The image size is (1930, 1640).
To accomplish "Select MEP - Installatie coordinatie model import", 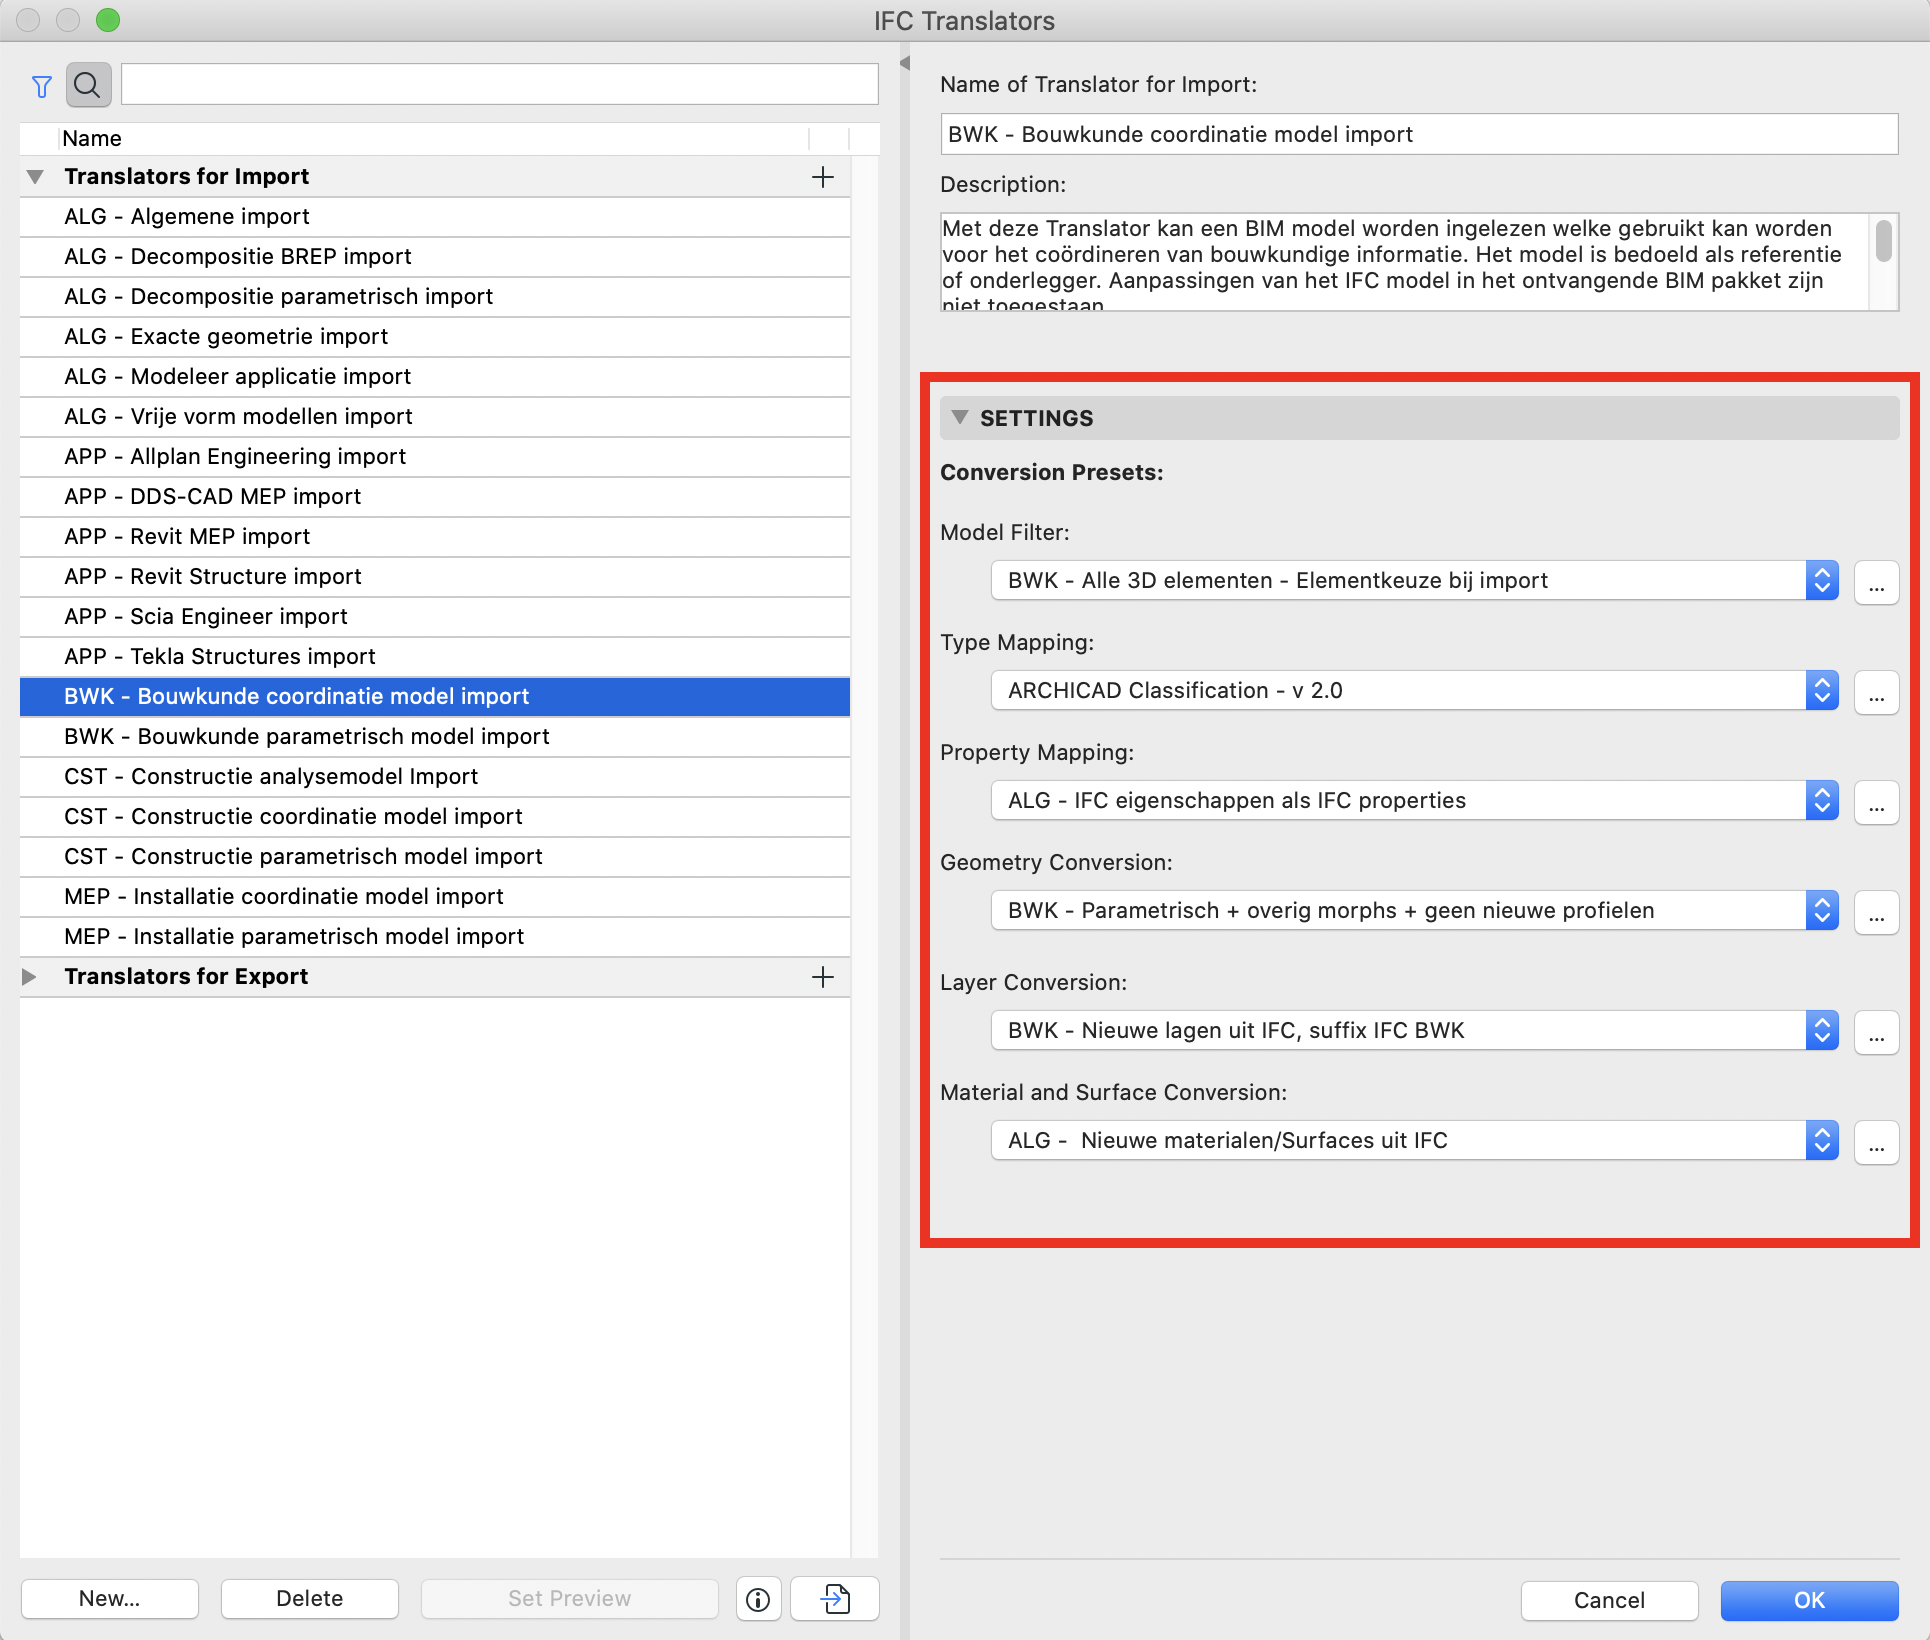I will point(435,897).
